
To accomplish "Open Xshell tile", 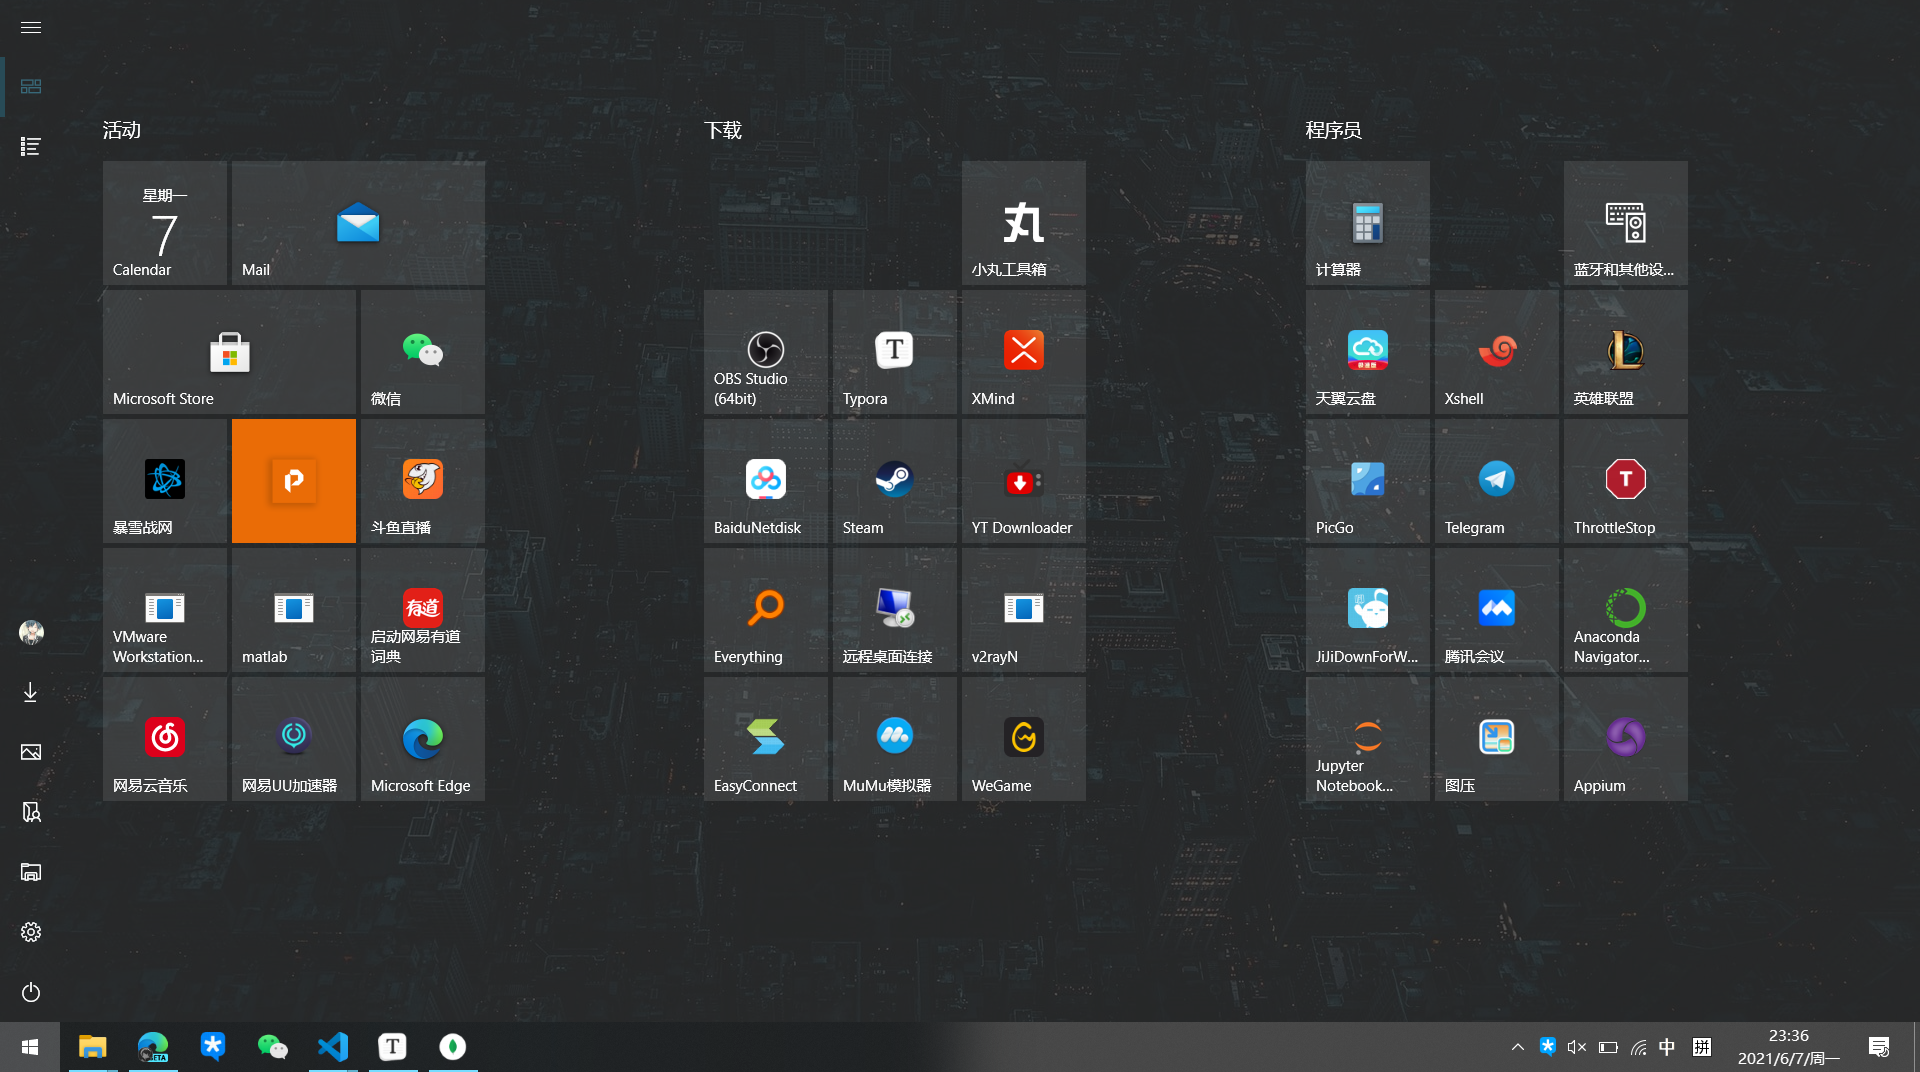I will (x=1497, y=352).
